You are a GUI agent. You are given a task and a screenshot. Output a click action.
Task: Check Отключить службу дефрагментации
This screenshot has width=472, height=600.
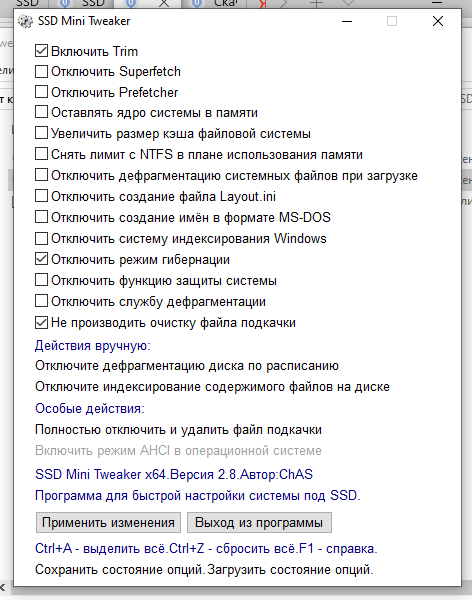(x=41, y=302)
